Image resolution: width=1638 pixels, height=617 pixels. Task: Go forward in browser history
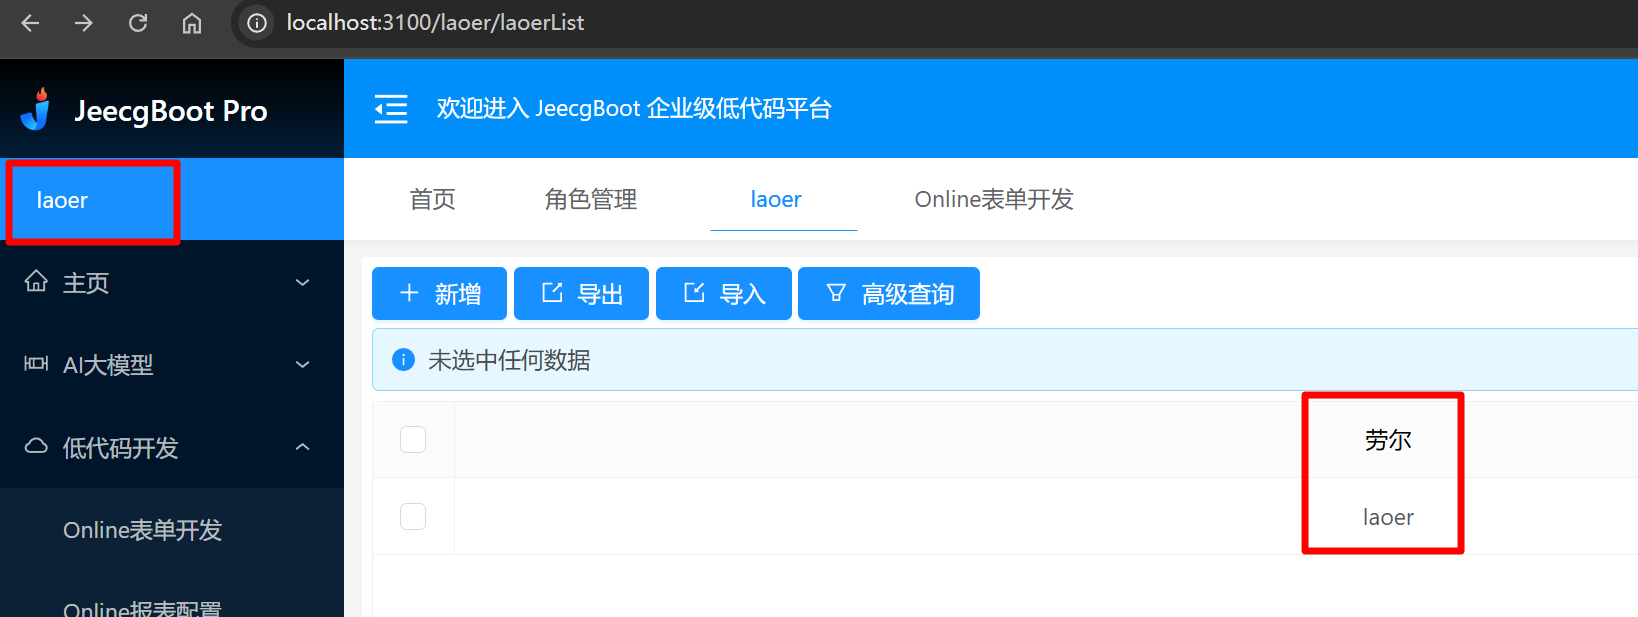pos(84,23)
